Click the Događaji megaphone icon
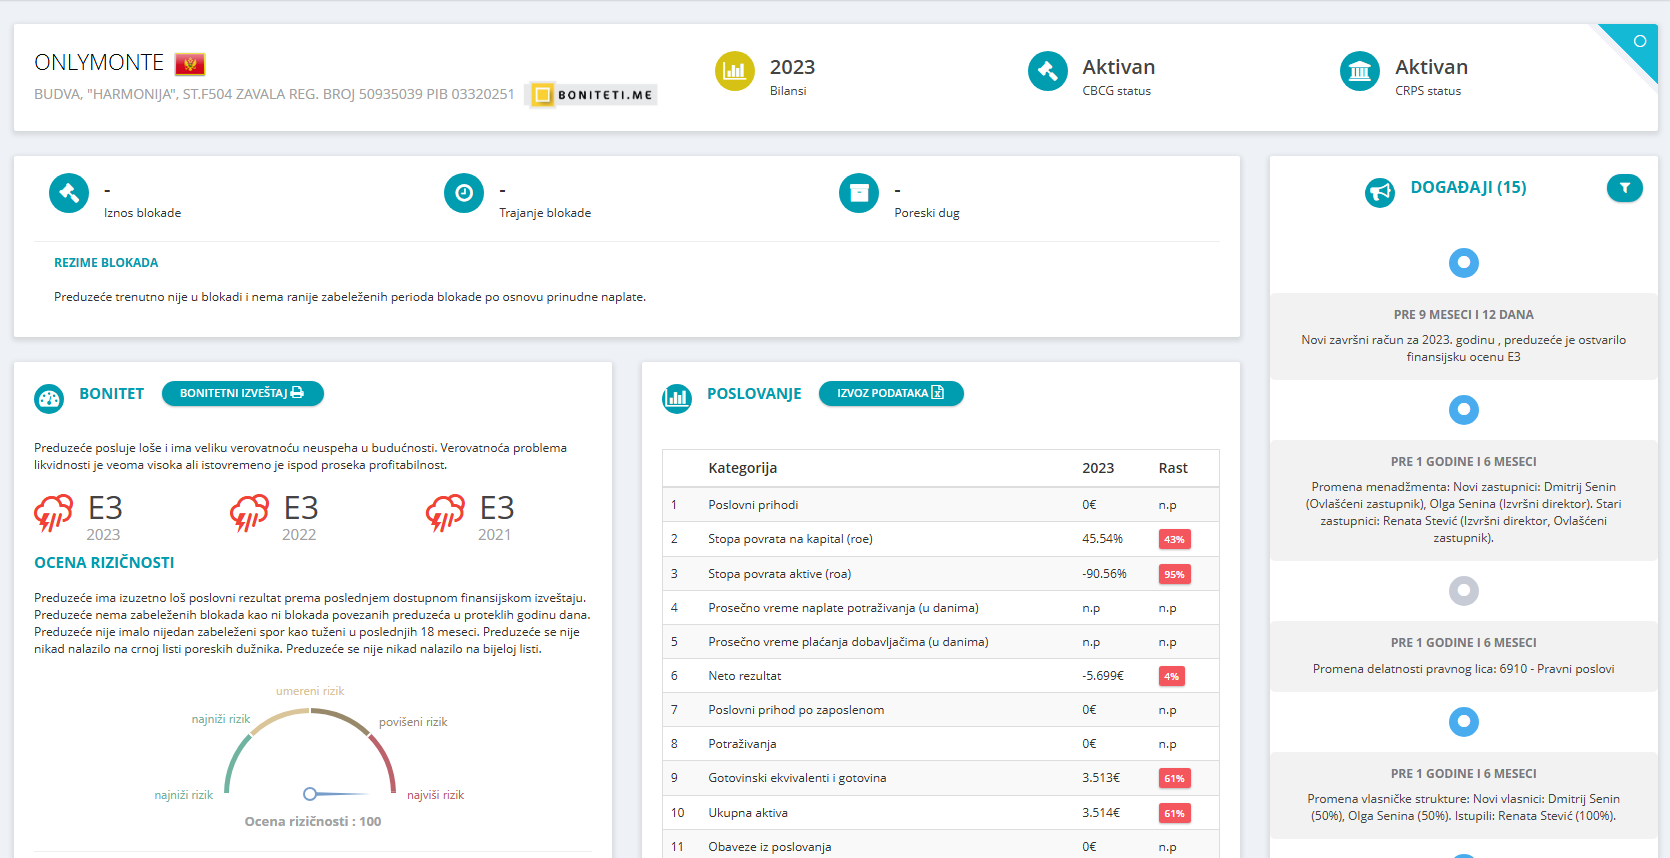 (x=1380, y=191)
